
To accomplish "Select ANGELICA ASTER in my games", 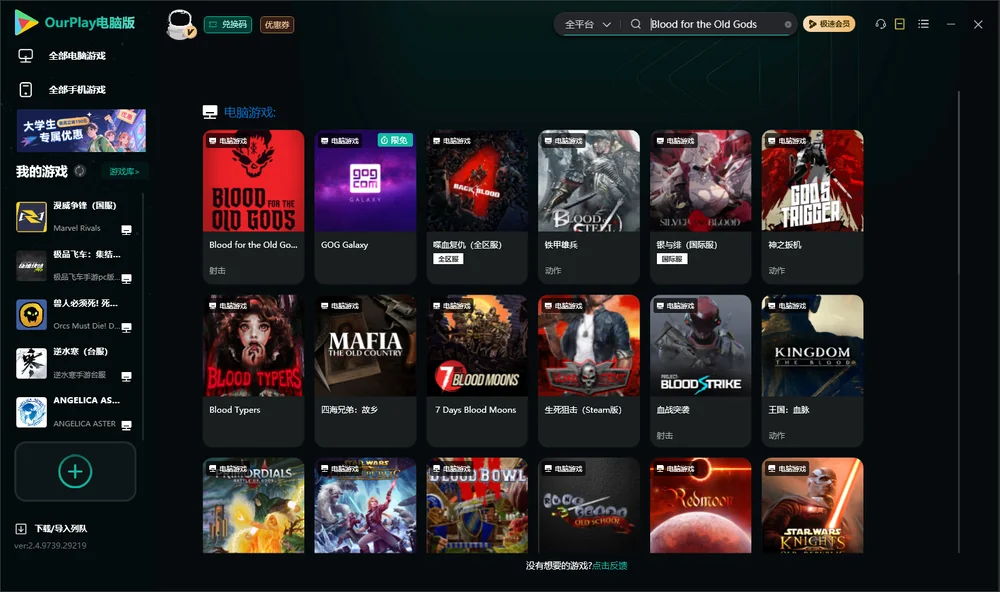I will click(x=75, y=412).
